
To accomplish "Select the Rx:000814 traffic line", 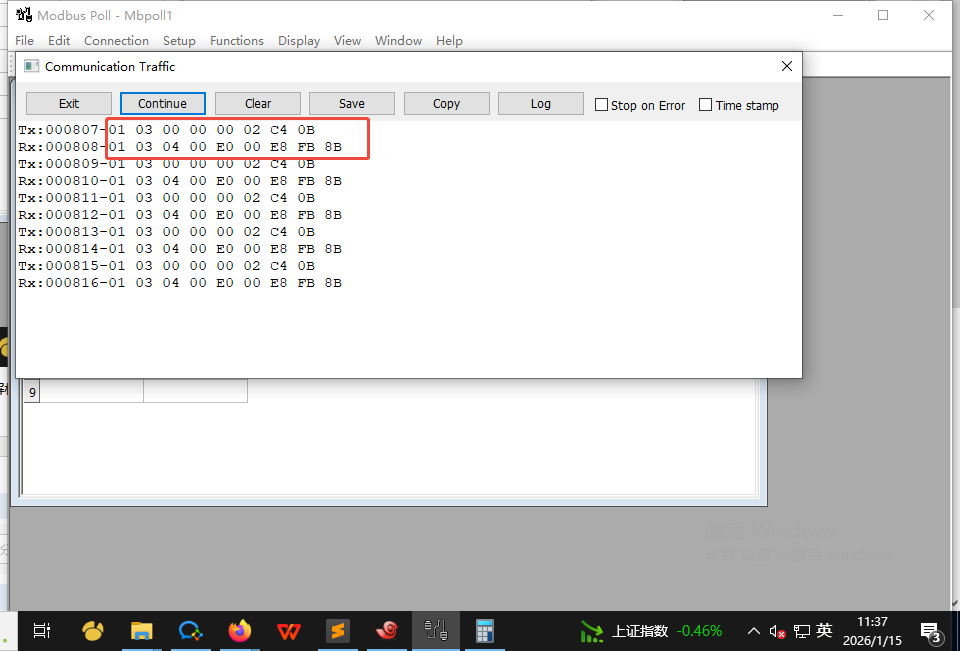I will [x=180, y=249].
